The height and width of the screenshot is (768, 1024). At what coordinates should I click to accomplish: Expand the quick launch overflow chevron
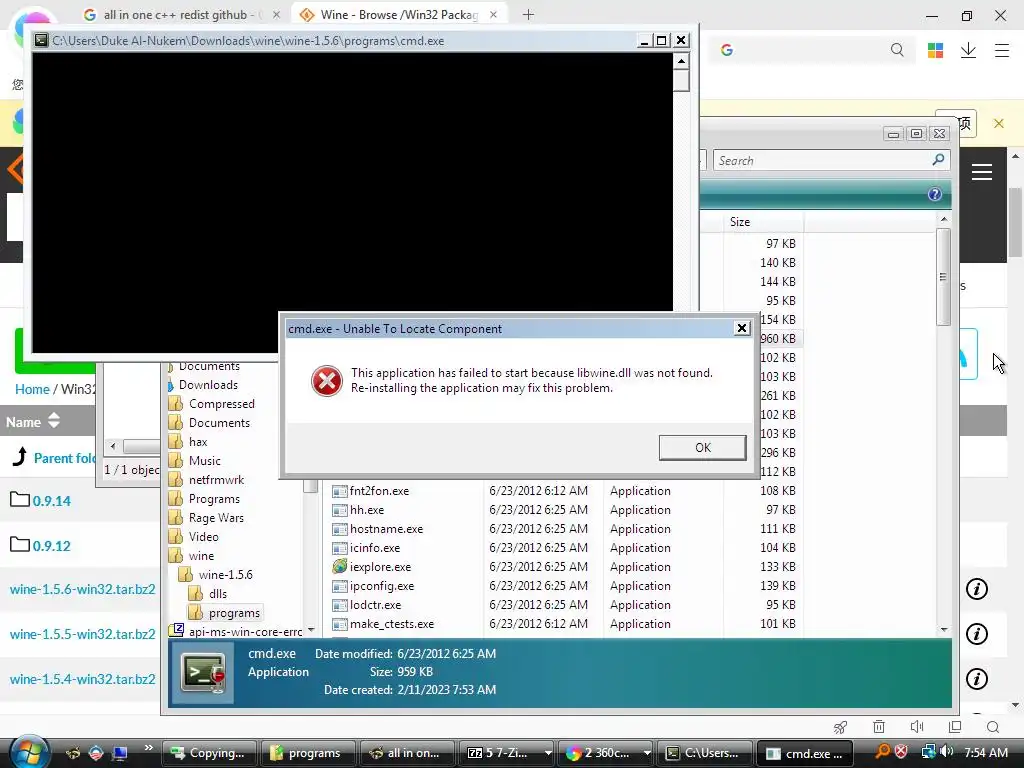(148, 748)
